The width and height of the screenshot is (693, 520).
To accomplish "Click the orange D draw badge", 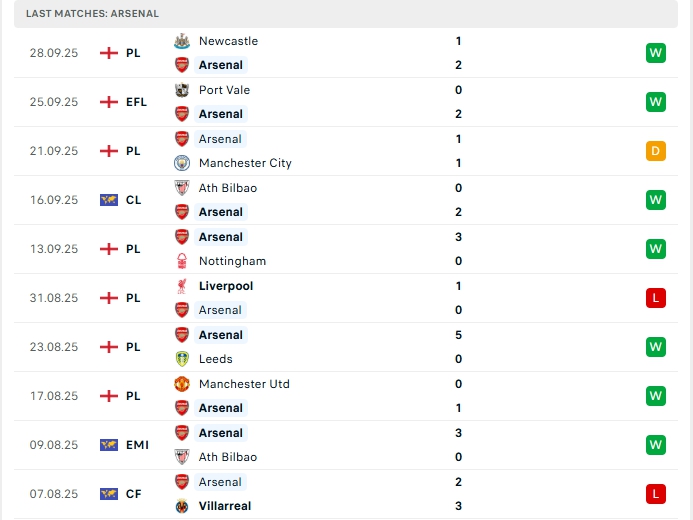I will [656, 151].
